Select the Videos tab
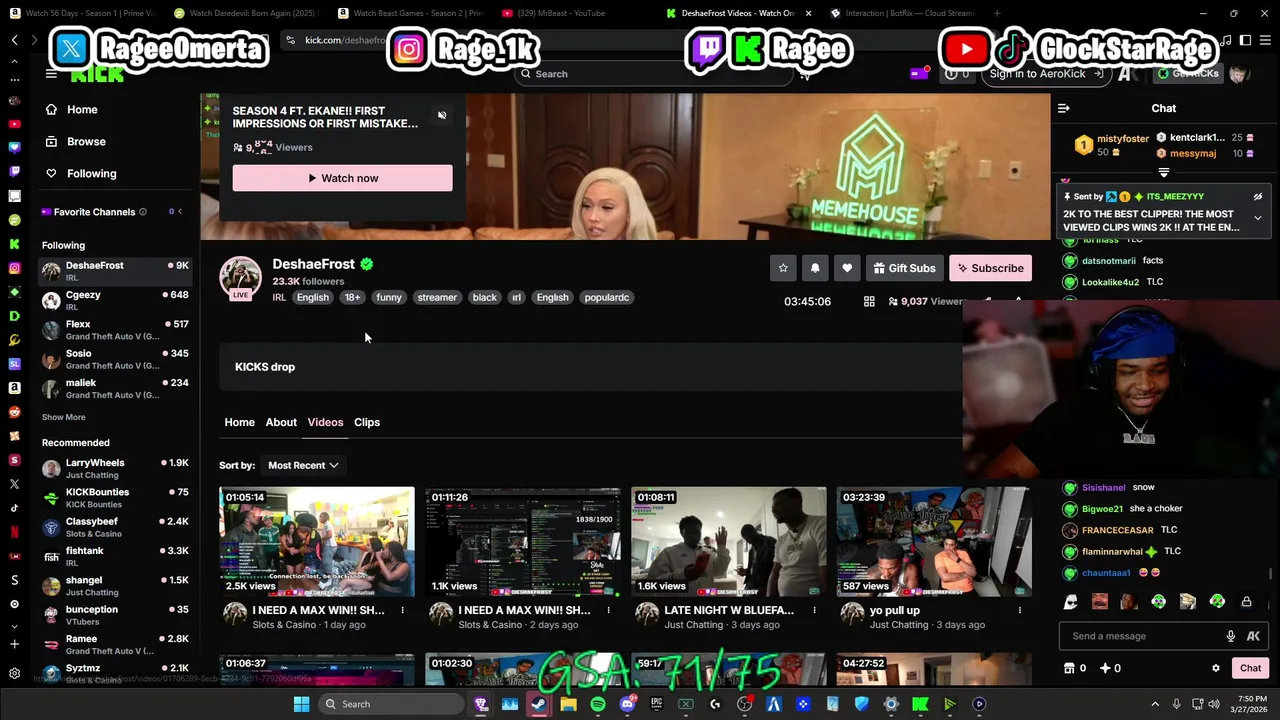This screenshot has height=720, width=1280. coord(325,422)
